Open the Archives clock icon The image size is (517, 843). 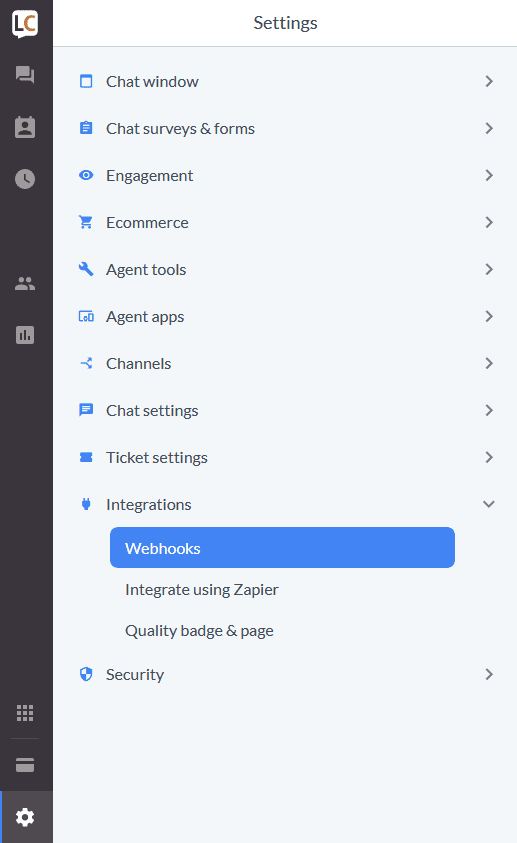tap(25, 179)
